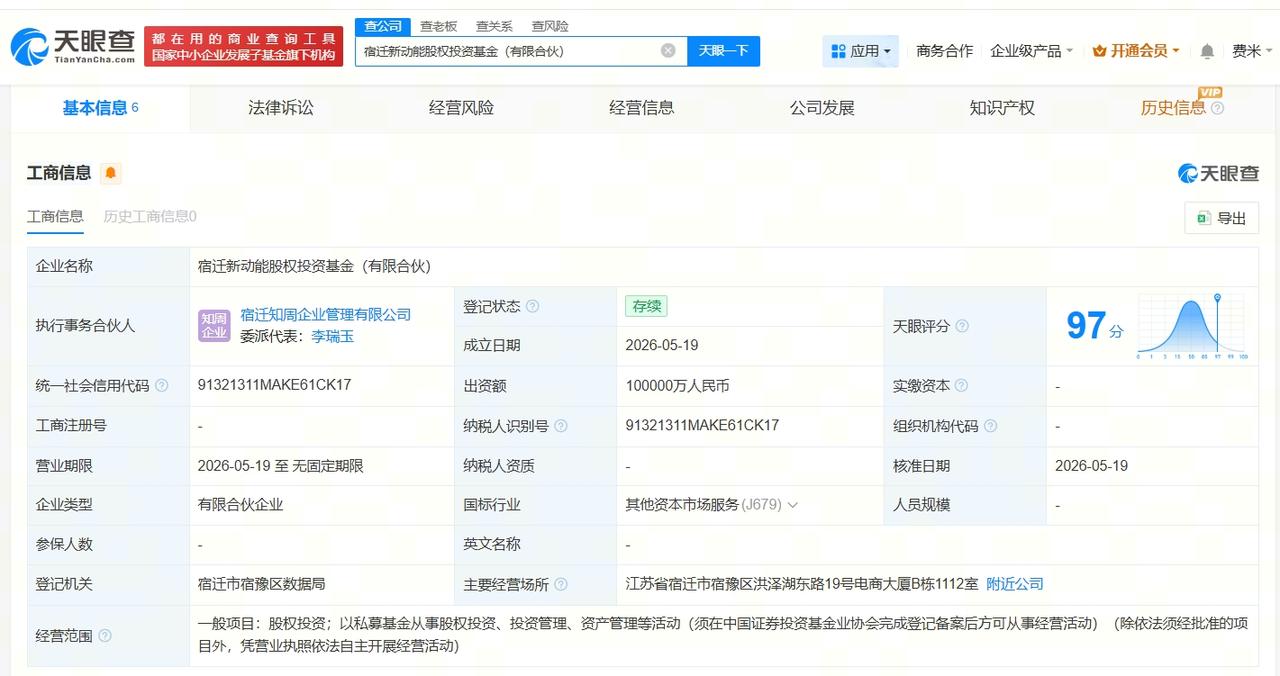Switch to the 法律诉讼 tab
1280x676 pixels.
coord(280,108)
